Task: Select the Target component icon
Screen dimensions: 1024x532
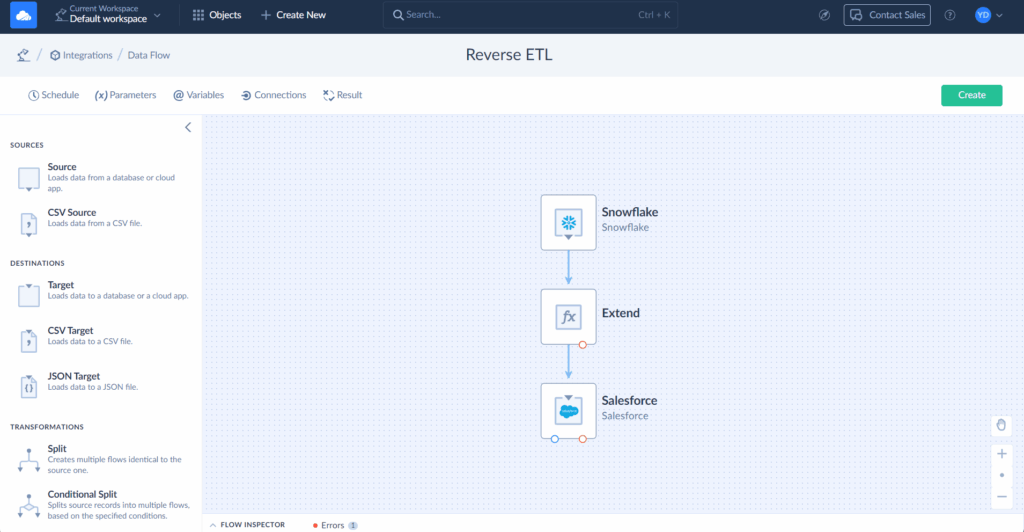Action: click(x=29, y=295)
